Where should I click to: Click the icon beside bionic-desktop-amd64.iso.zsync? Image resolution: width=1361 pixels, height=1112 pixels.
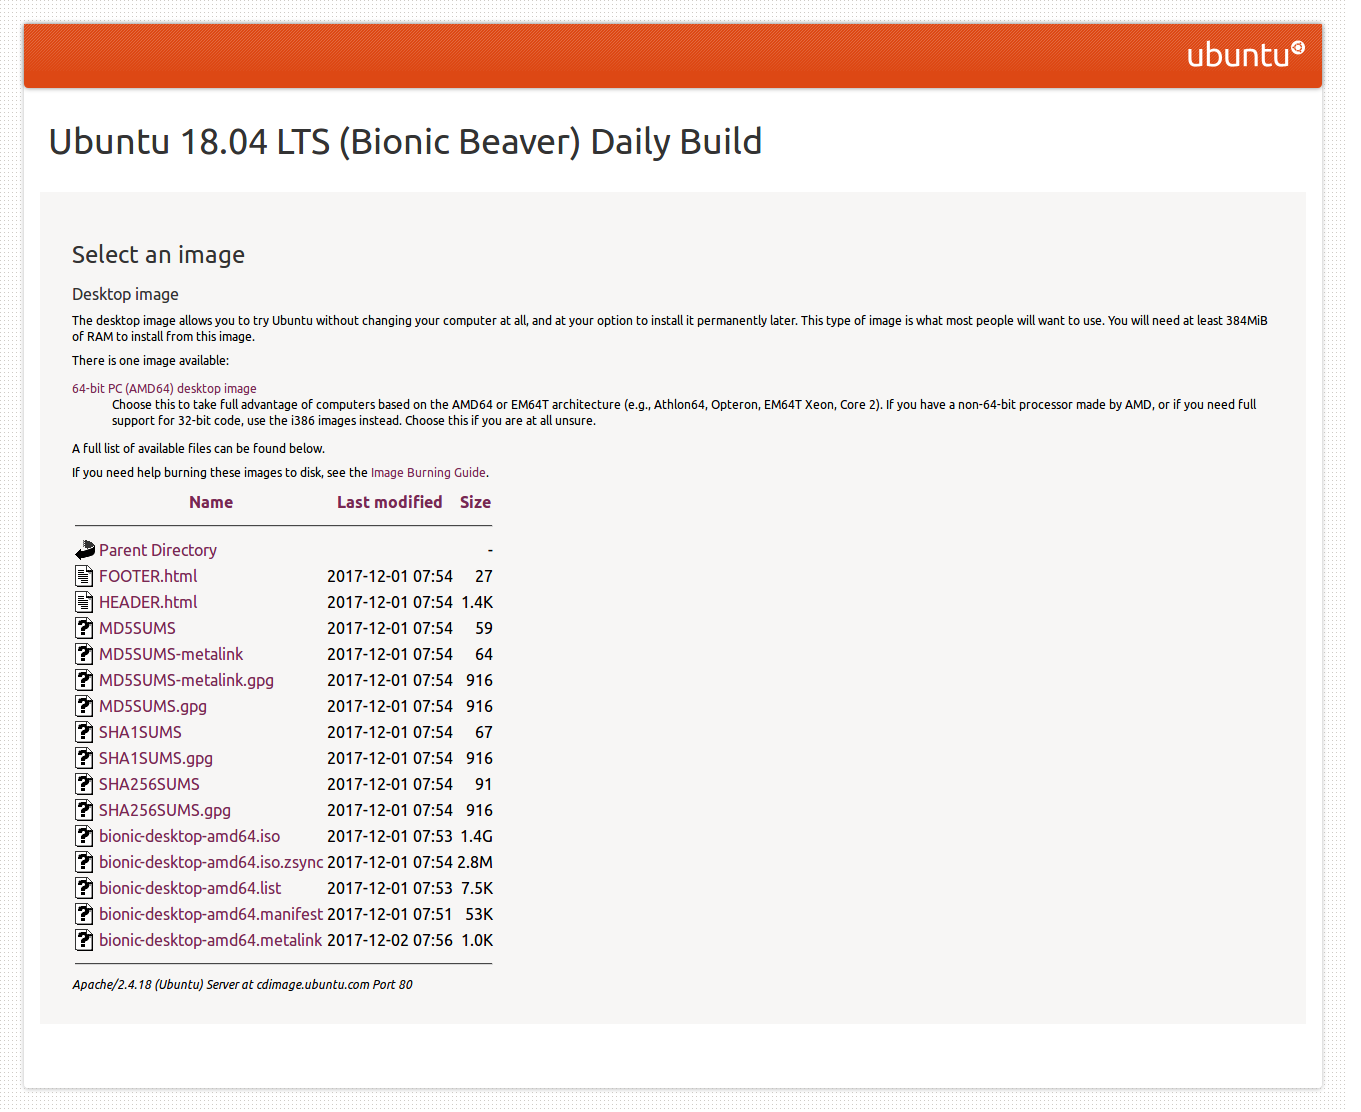(85, 862)
